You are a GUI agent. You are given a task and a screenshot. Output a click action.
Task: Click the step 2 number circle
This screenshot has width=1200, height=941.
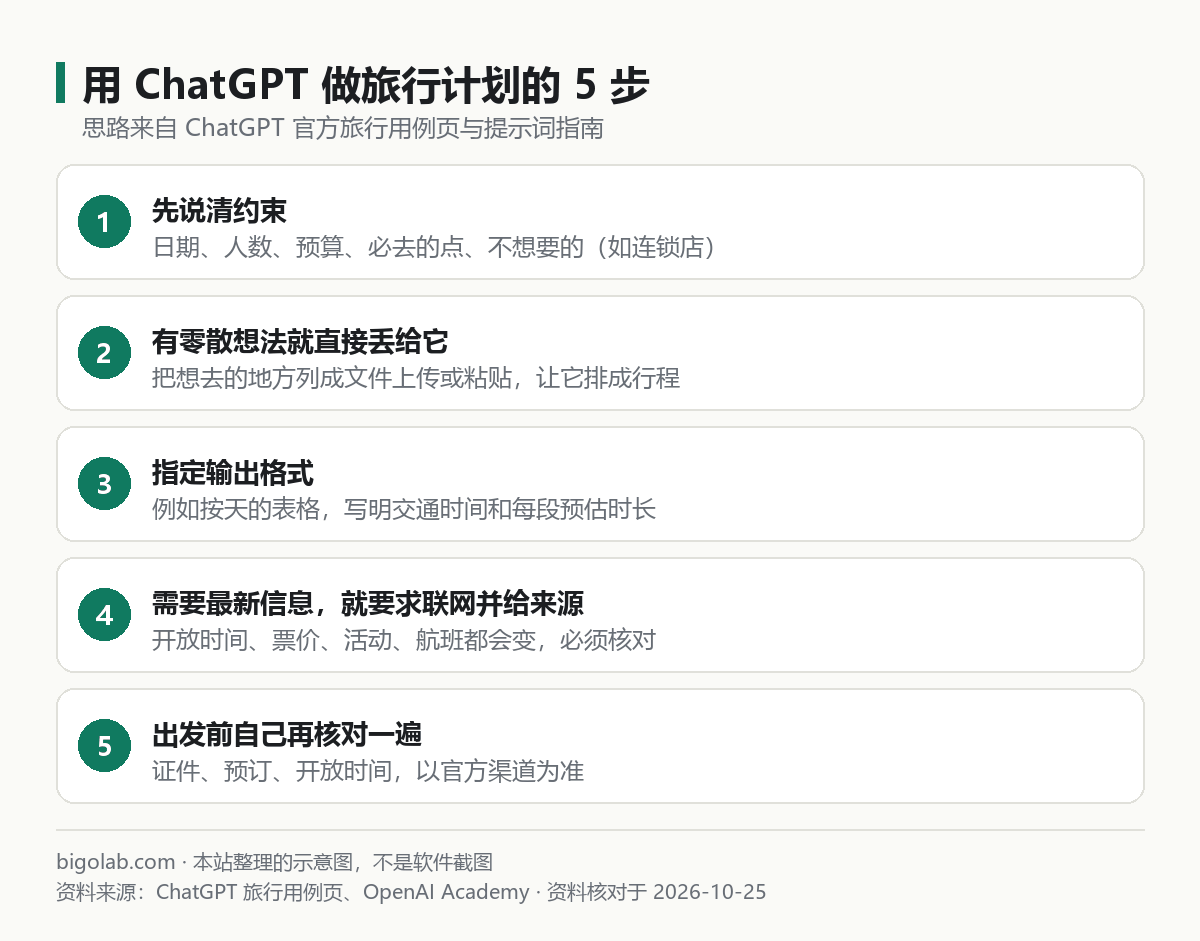(105, 353)
